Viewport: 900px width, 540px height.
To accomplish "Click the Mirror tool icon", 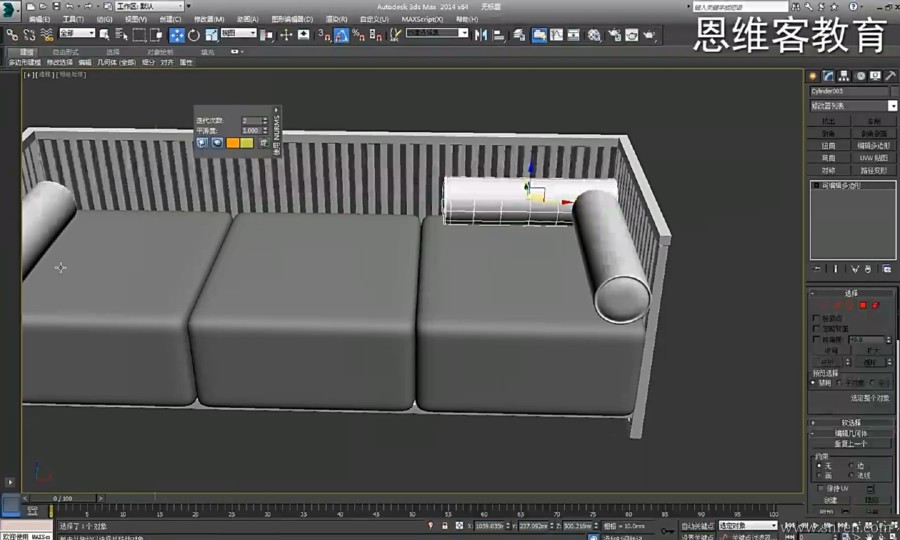I will pos(481,35).
